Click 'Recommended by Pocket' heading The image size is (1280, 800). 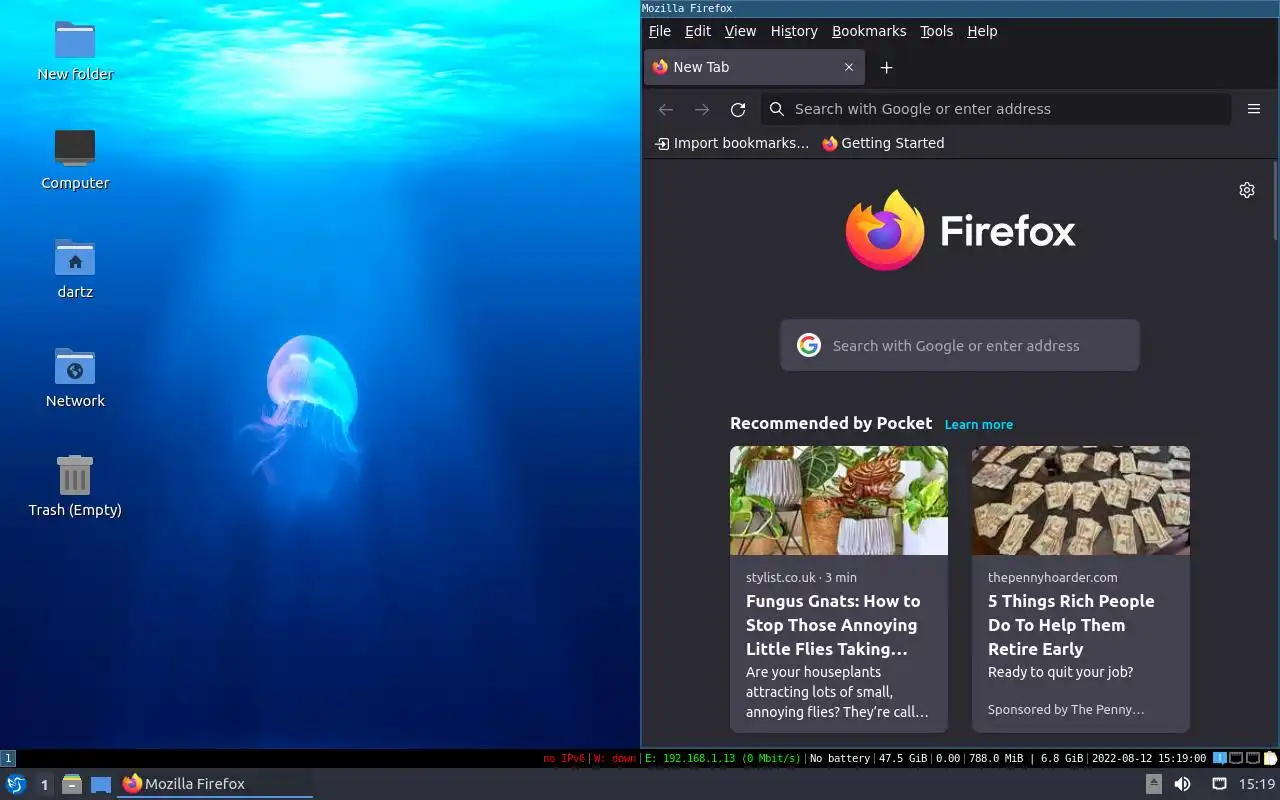(831, 423)
